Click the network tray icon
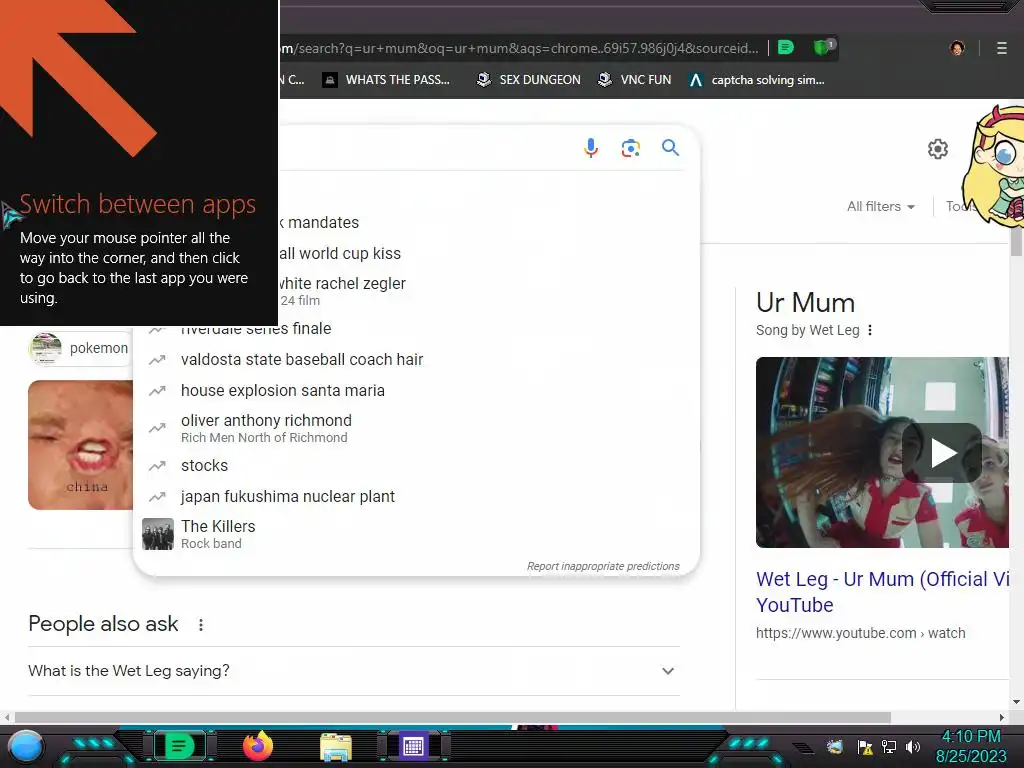 889,746
